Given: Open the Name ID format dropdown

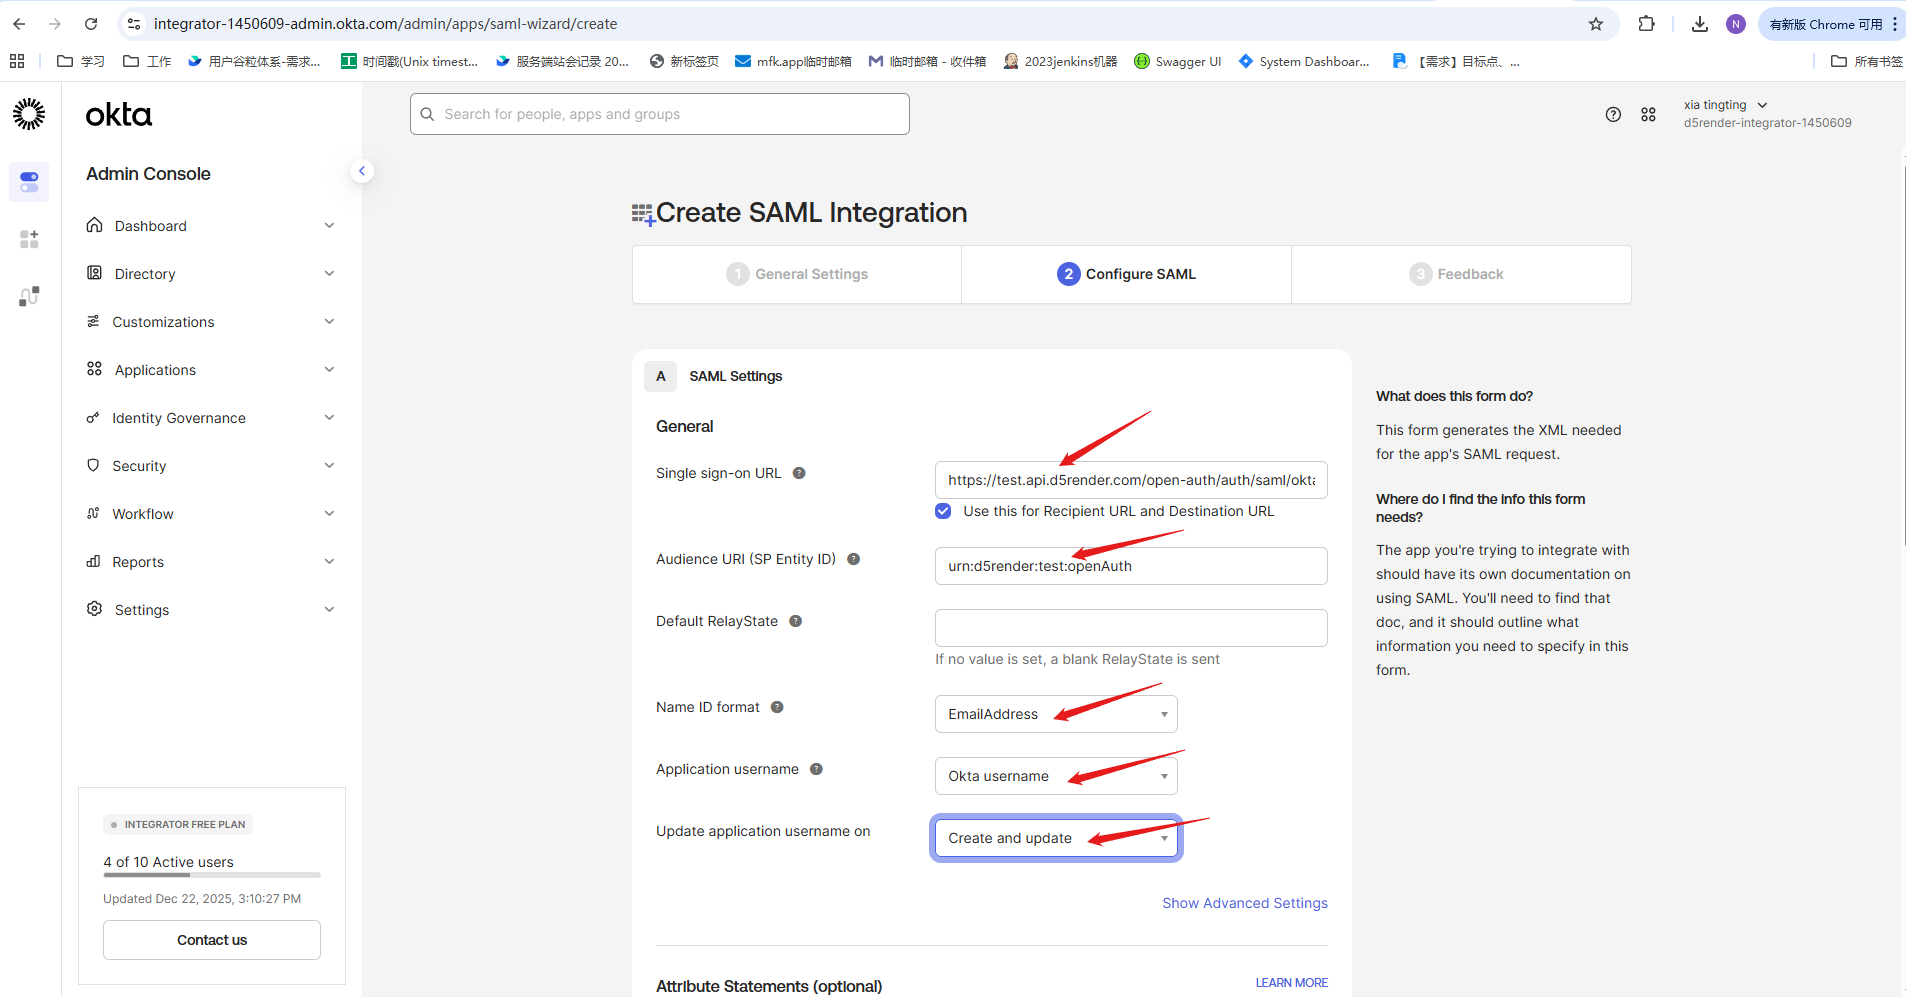Looking at the screenshot, I should tap(1056, 714).
